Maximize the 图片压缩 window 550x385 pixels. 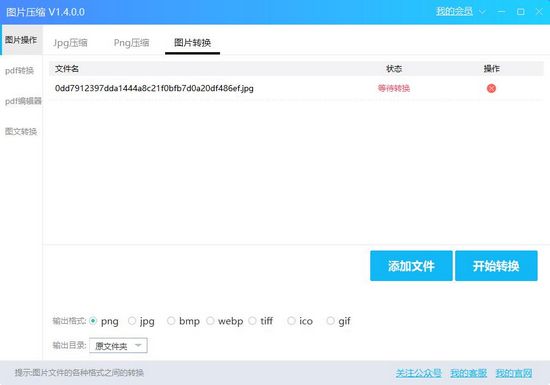tap(521, 12)
